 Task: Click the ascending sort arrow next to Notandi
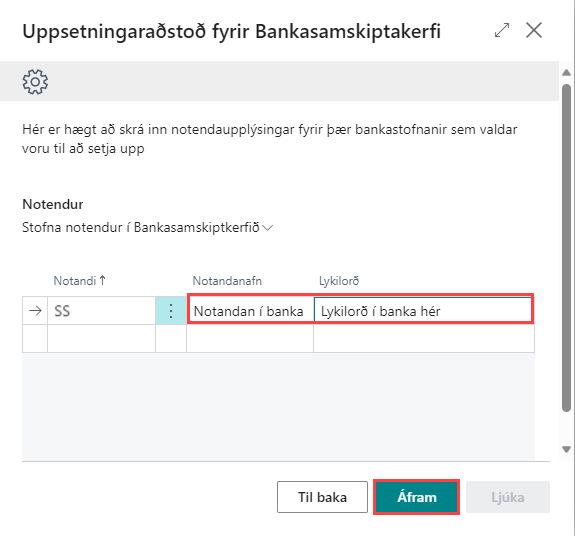pyautogui.click(x=103, y=280)
